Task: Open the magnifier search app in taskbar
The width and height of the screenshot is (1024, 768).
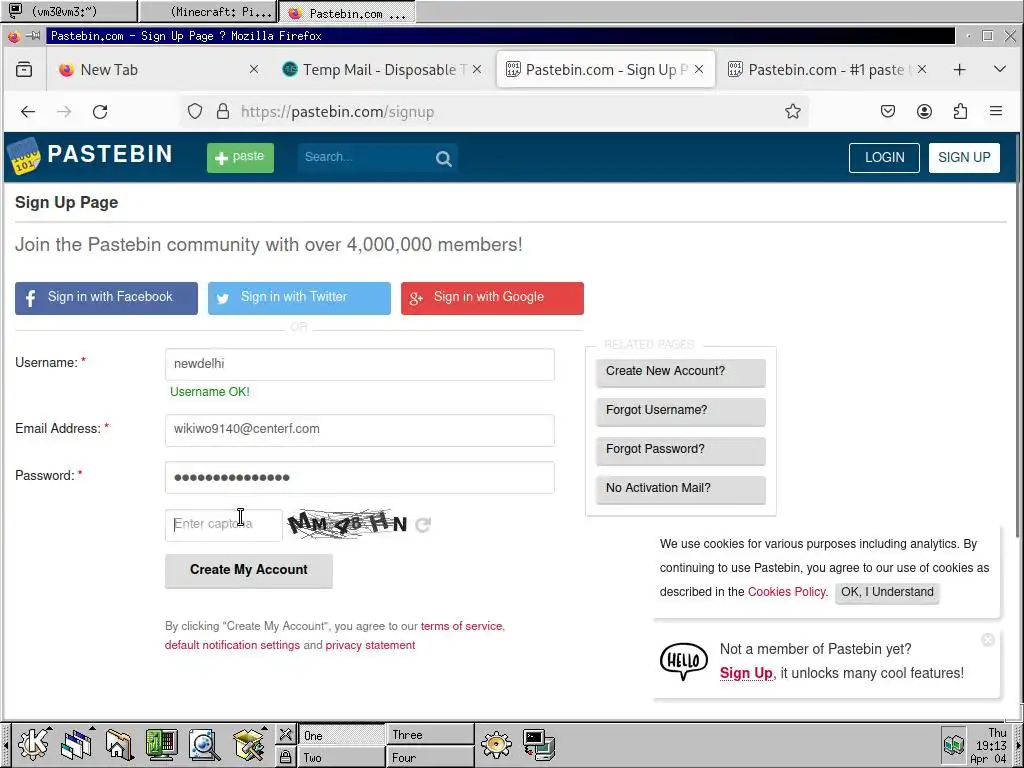Action: (204, 744)
